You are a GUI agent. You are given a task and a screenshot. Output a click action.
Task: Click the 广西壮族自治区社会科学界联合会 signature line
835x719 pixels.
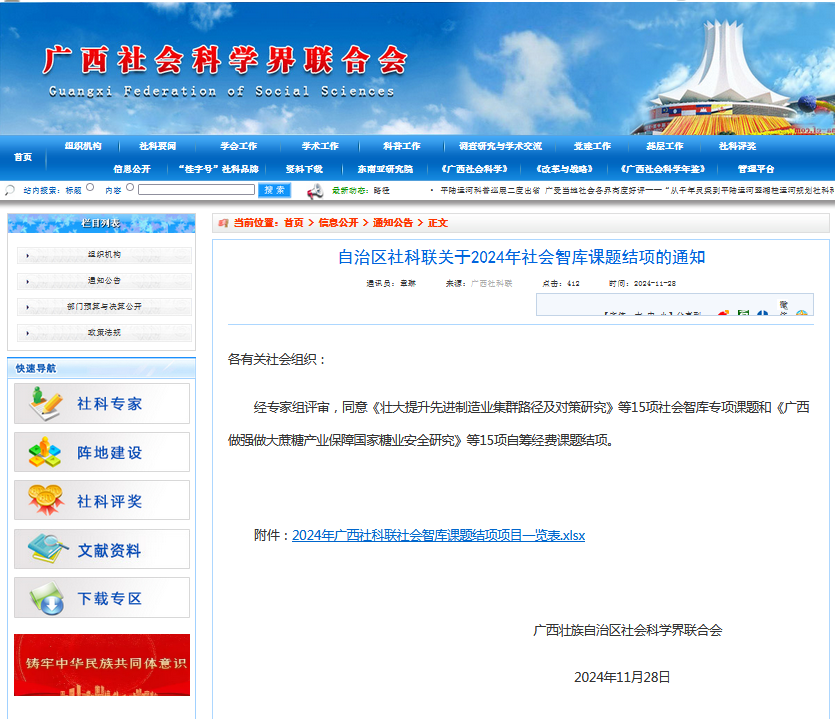click(627, 631)
